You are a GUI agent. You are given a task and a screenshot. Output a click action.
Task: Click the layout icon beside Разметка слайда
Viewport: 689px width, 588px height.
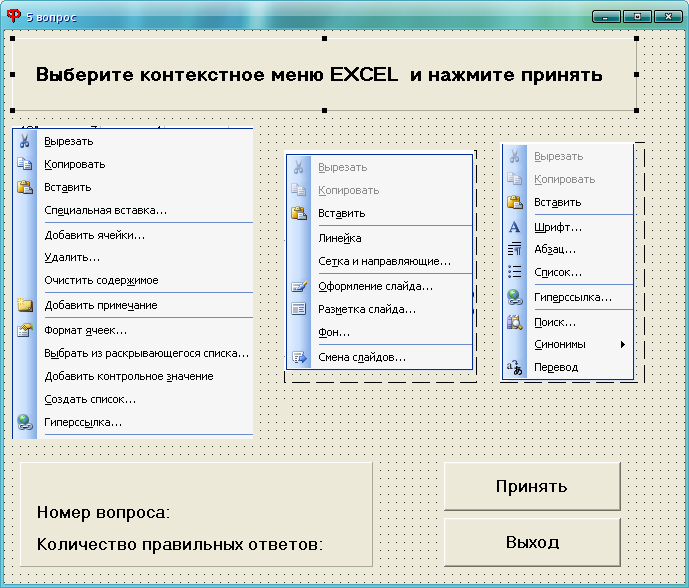coord(299,309)
